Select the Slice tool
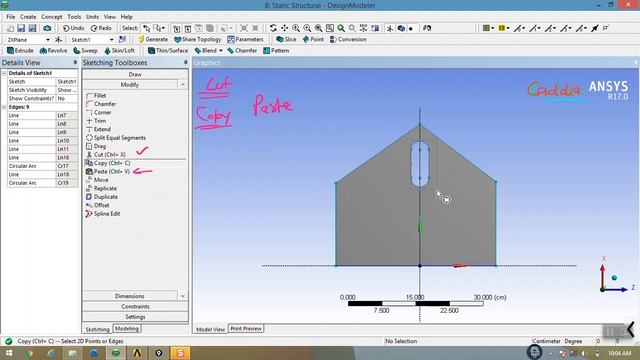The width and height of the screenshot is (640, 360). point(286,40)
